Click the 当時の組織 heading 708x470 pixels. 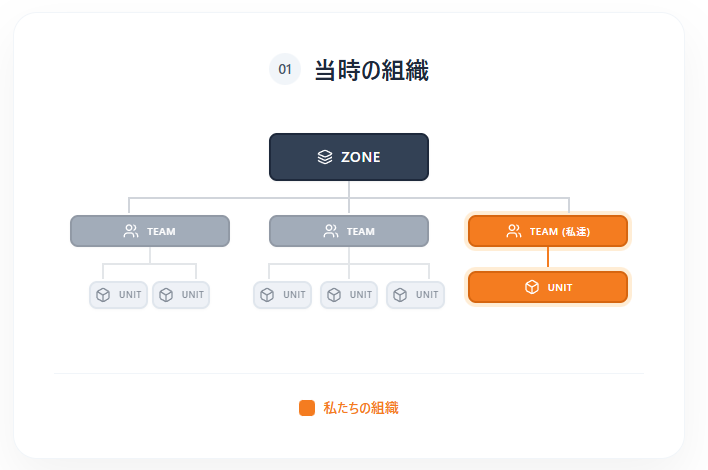pyautogui.click(x=372, y=70)
